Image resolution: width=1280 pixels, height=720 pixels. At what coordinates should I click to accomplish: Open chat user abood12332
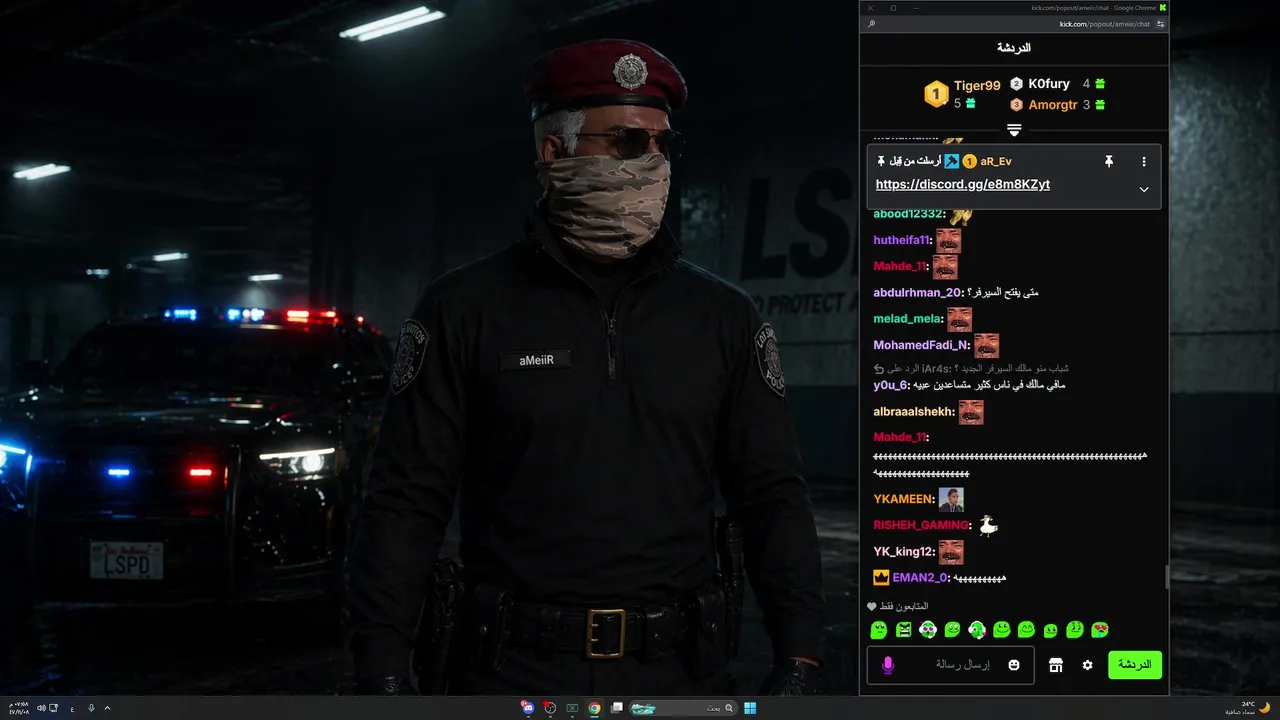click(907, 214)
